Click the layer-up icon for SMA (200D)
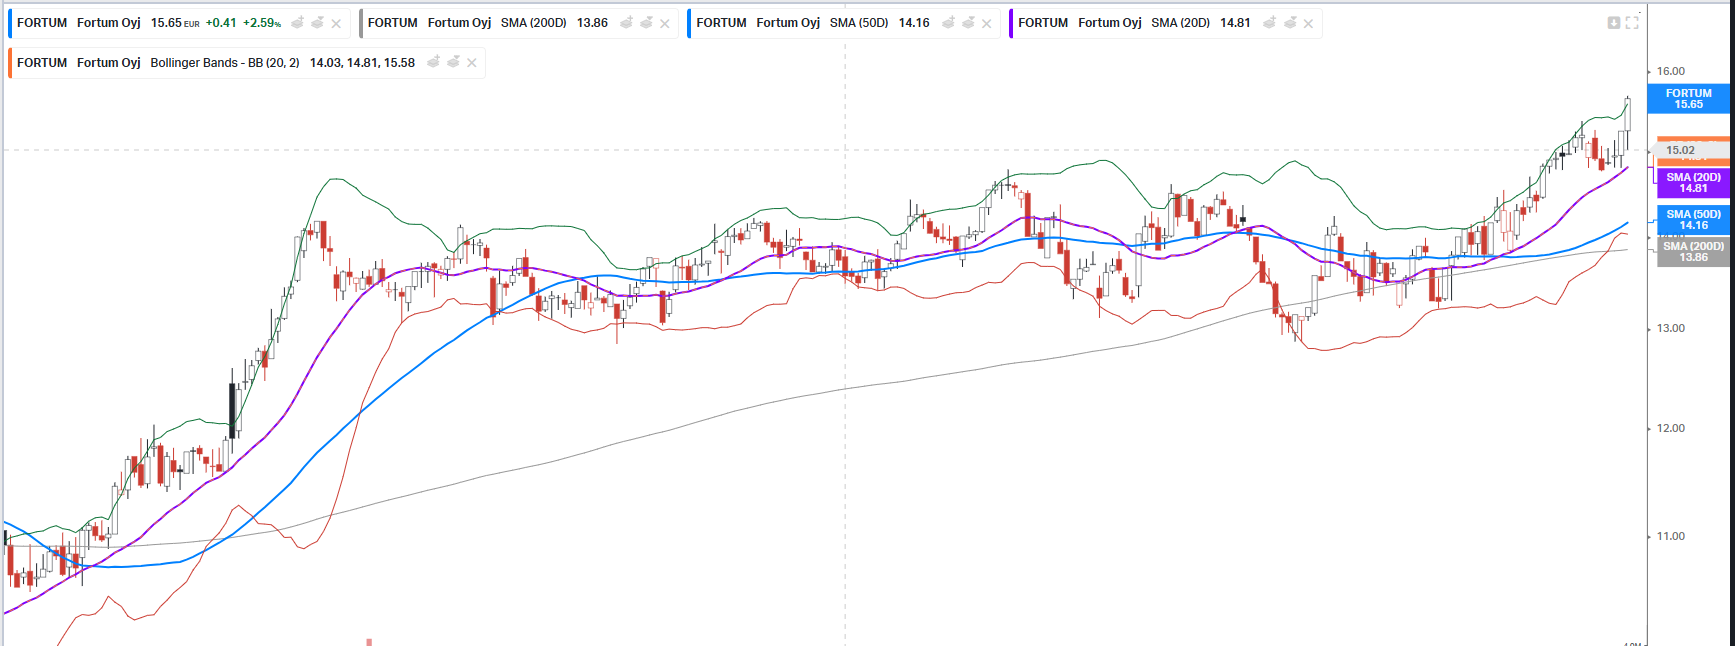Screen dimensions: 1735x646 click(627, 22)
